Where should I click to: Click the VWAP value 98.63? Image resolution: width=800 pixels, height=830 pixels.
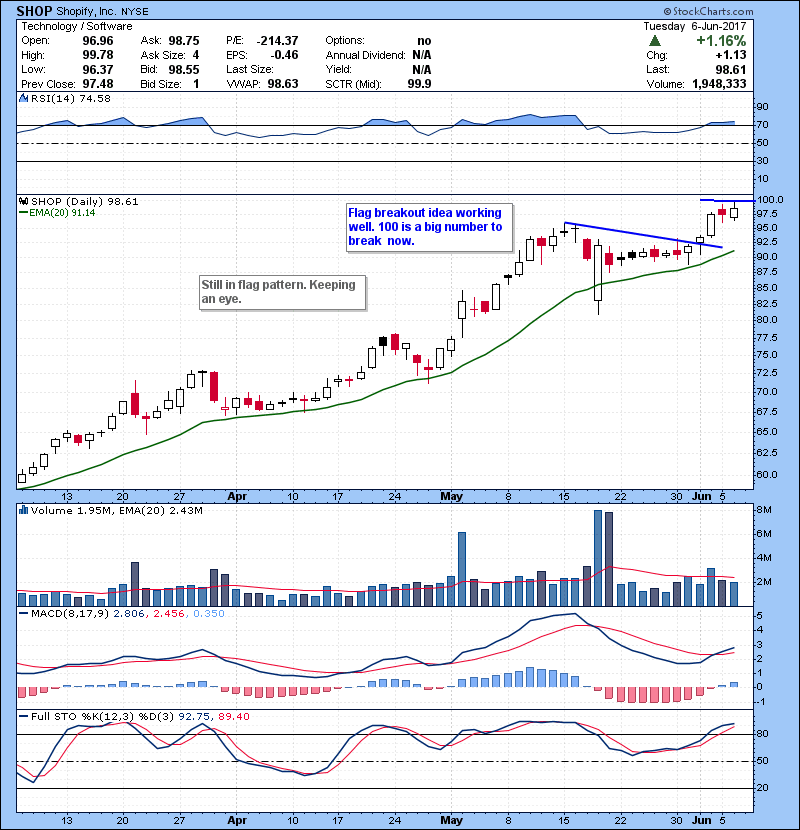[x=283, y=84]
